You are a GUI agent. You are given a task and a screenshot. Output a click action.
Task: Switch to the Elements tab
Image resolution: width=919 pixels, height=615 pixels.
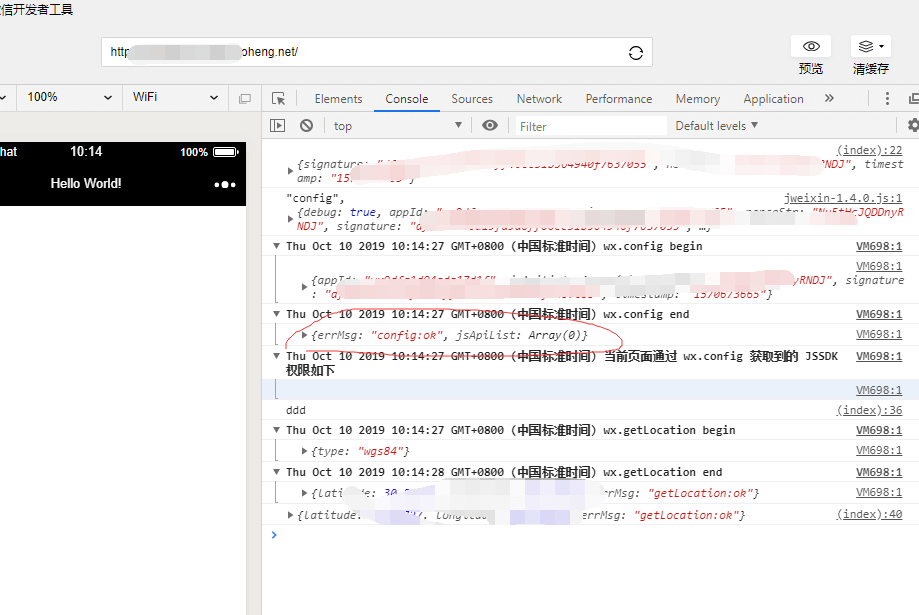[x=338, y=99]
